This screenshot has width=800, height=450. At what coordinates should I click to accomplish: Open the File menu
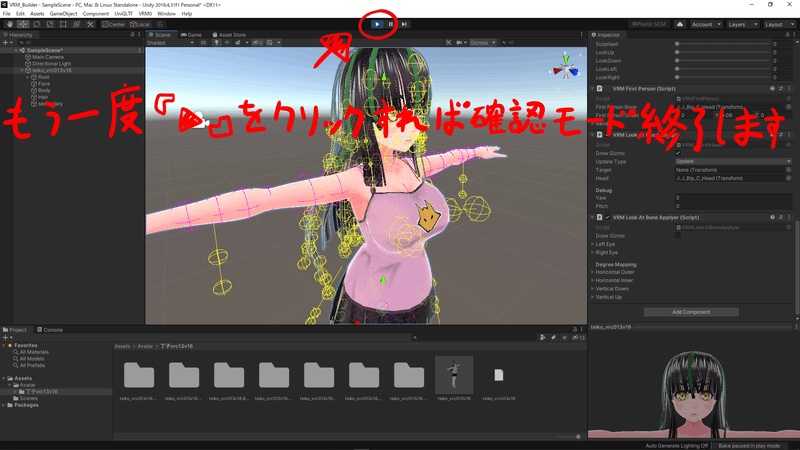[7, 14]
